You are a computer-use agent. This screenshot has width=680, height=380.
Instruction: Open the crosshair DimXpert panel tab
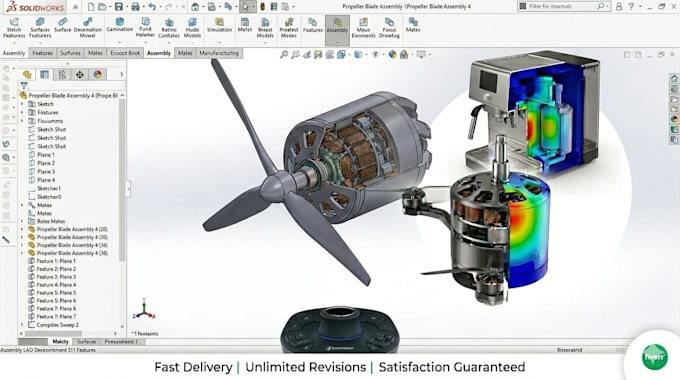point(80,74)
